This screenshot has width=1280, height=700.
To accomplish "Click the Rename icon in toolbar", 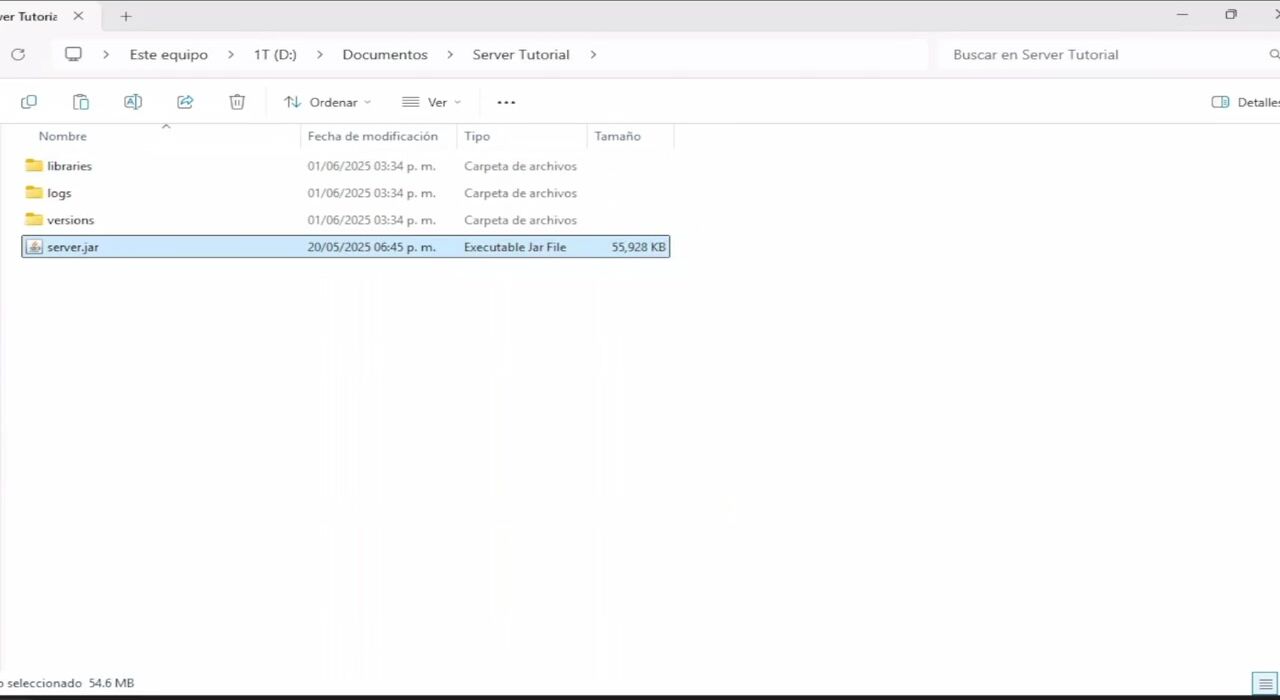I will point(133,102).
